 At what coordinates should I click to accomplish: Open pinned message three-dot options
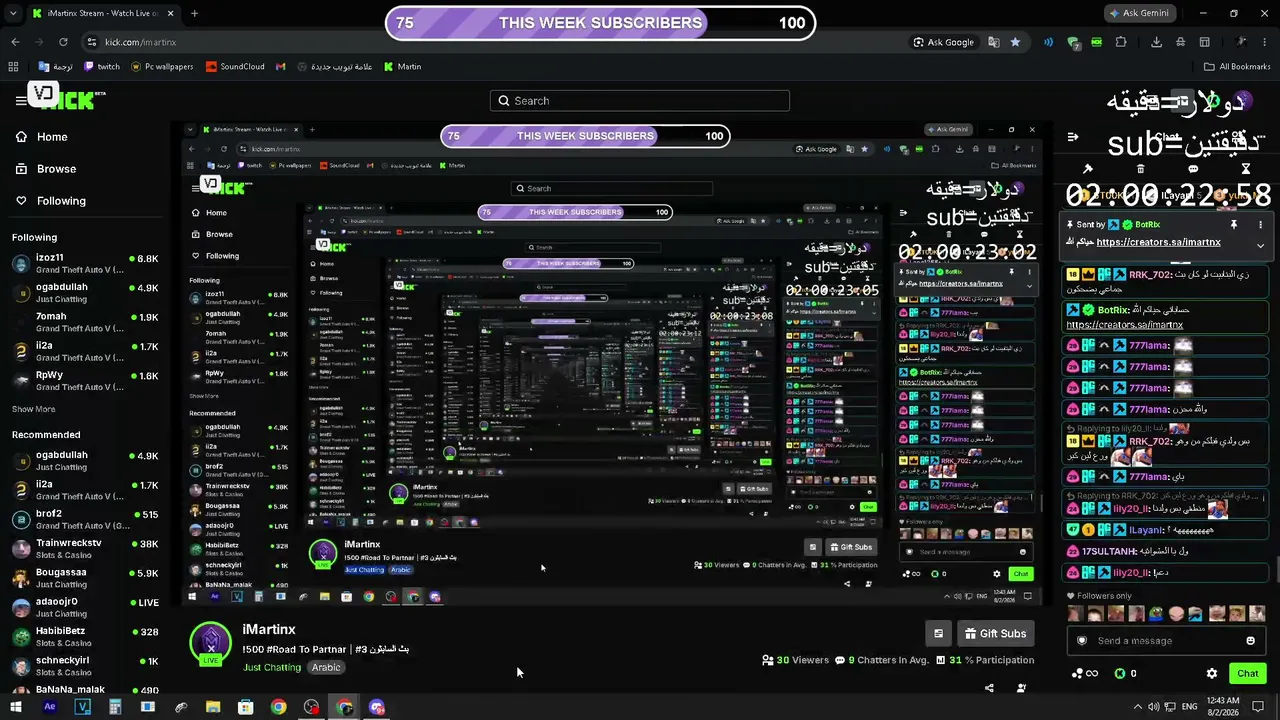1260,225
